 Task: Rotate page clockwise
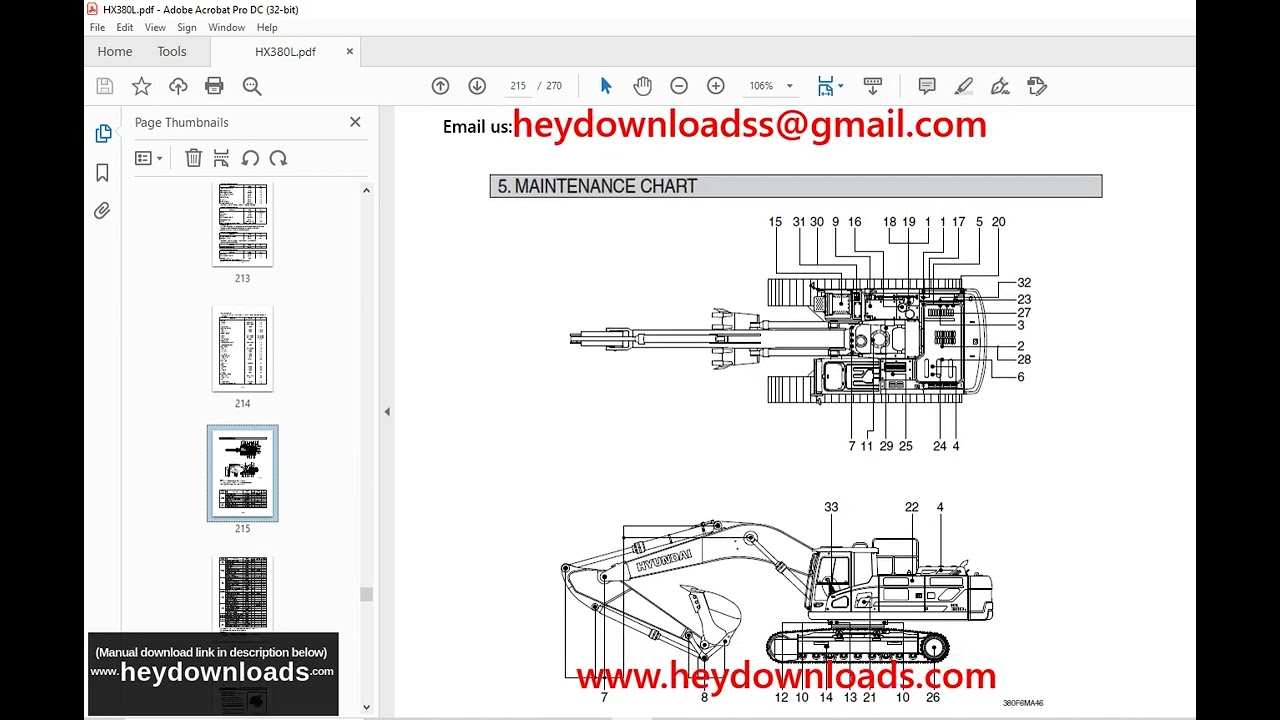coord(278,158)
